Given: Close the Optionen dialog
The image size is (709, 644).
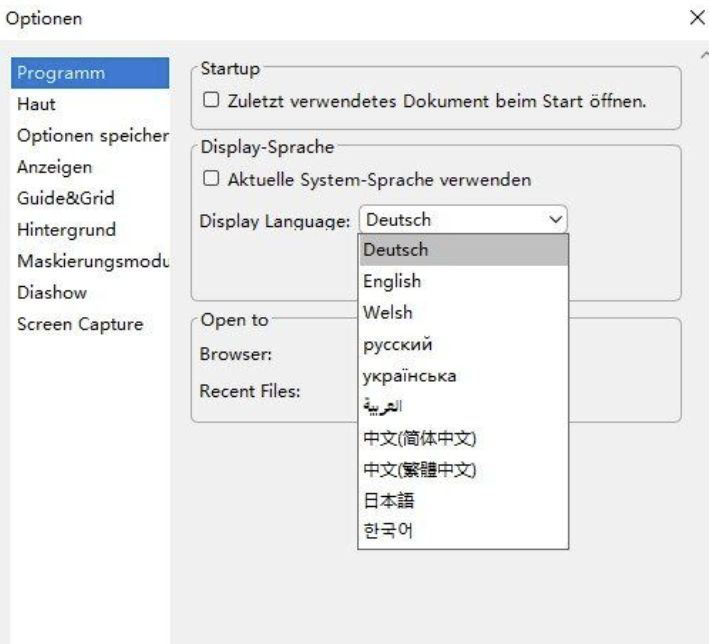Looking at the screenshot, I should tap(697, 18).
